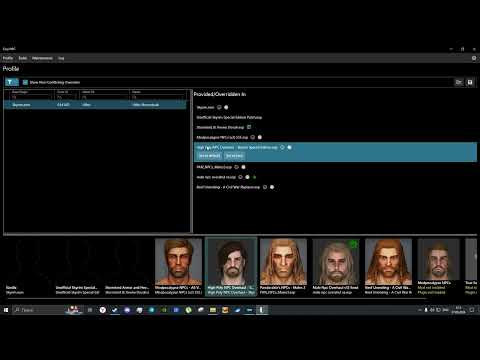Open the Log menu

(61, 58)
